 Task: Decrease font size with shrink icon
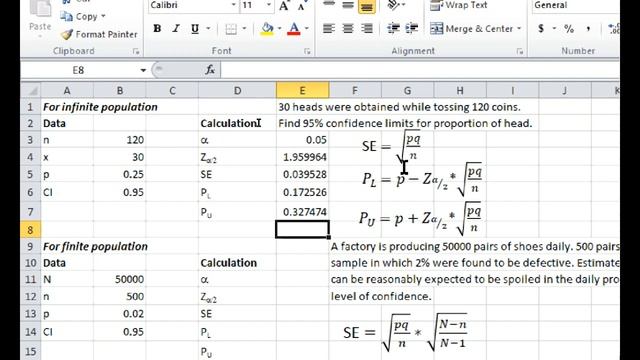pos(302,5)
